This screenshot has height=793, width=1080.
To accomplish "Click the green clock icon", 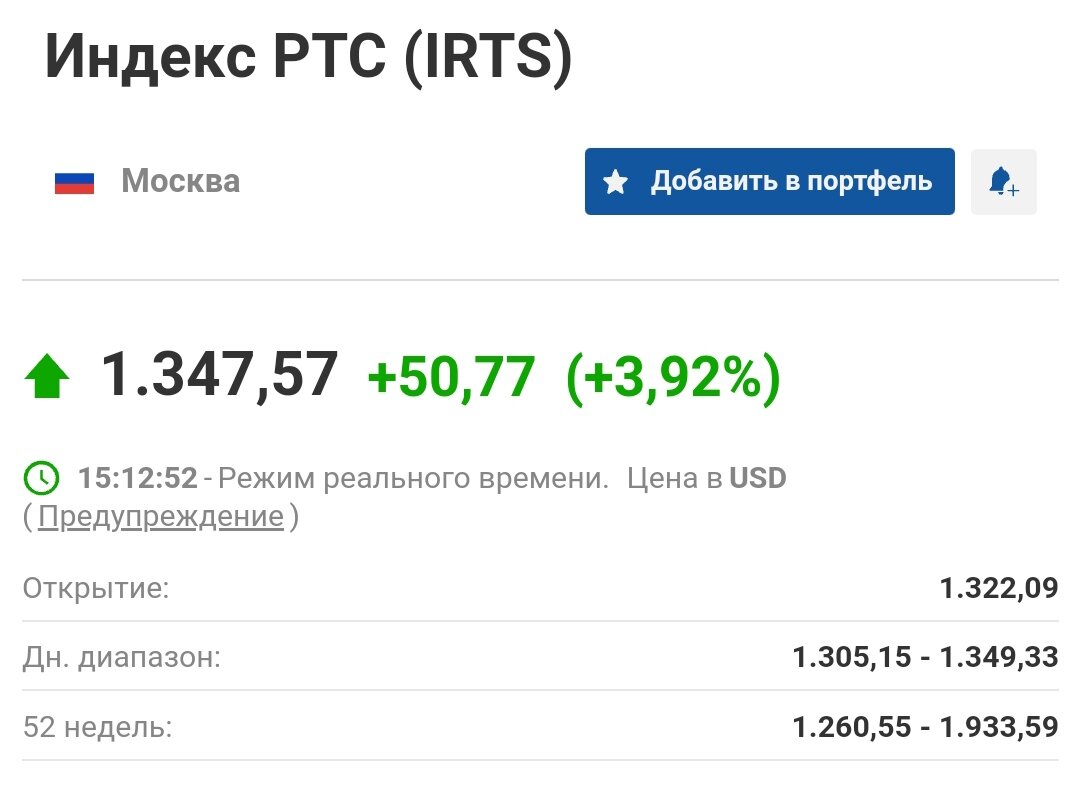I will coord(41,477).
